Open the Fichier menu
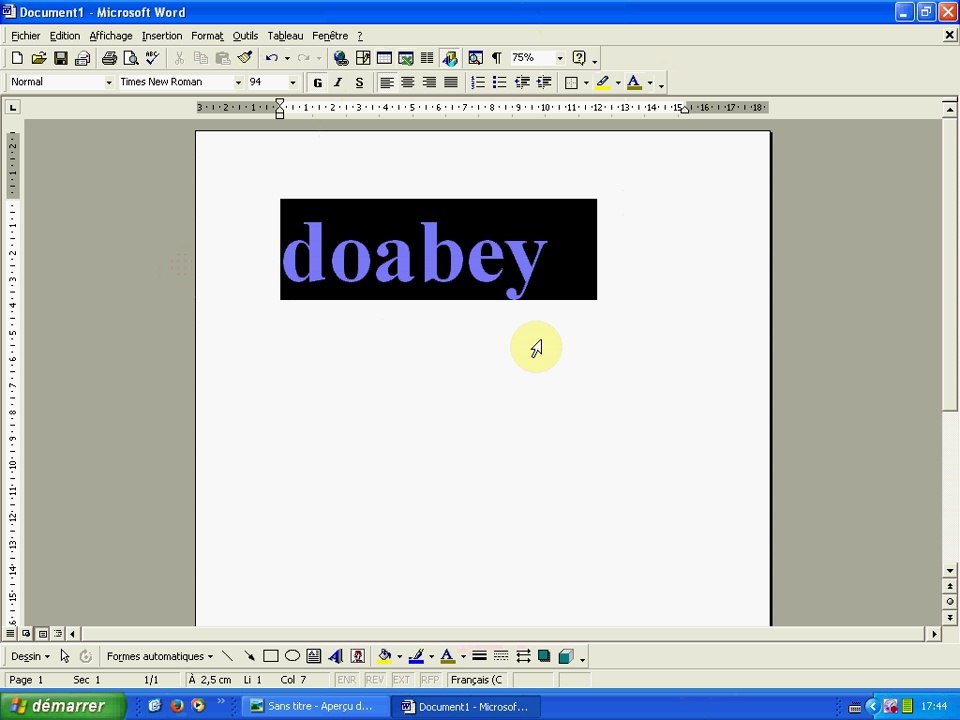This screenshot has height=720, width=960. [x=26, y=36]
